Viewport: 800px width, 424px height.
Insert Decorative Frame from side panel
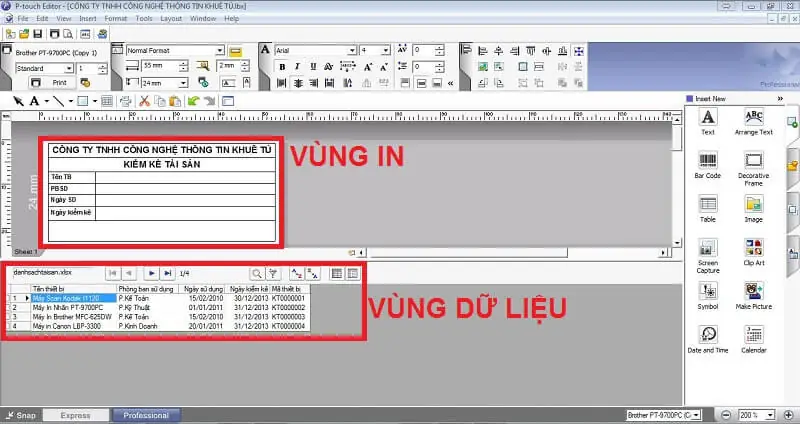[754, 168]
